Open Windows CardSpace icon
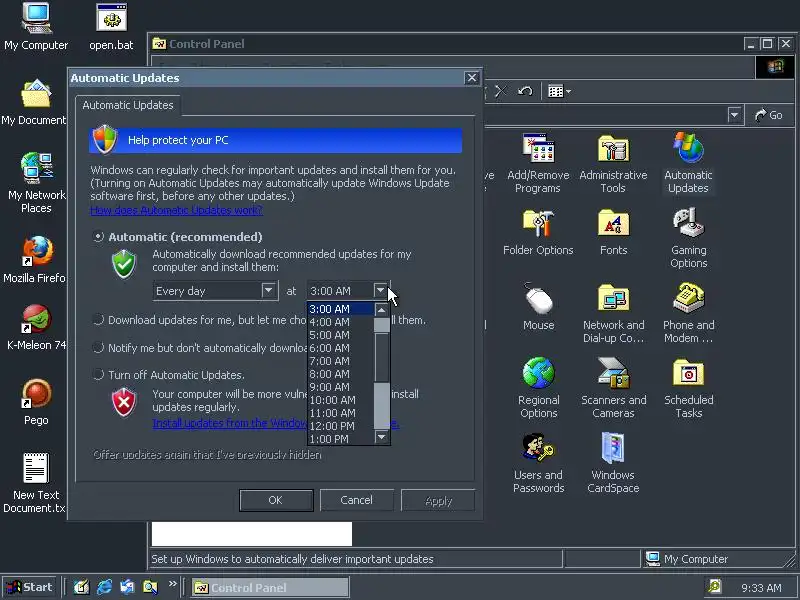Viewport: 800px width, 600px height. click(613, 463)
